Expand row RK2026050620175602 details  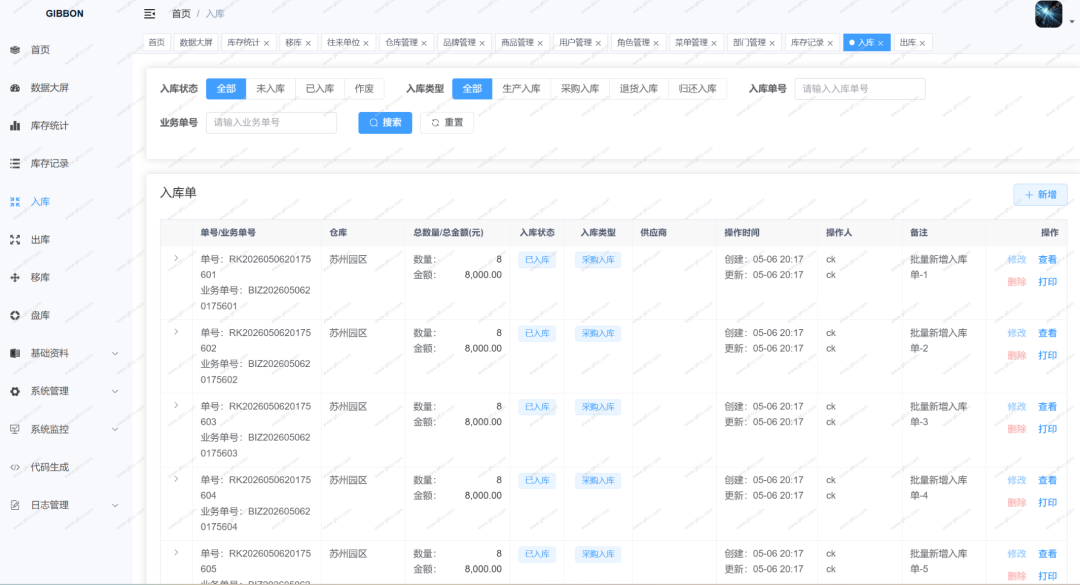(x=176, y=332)
